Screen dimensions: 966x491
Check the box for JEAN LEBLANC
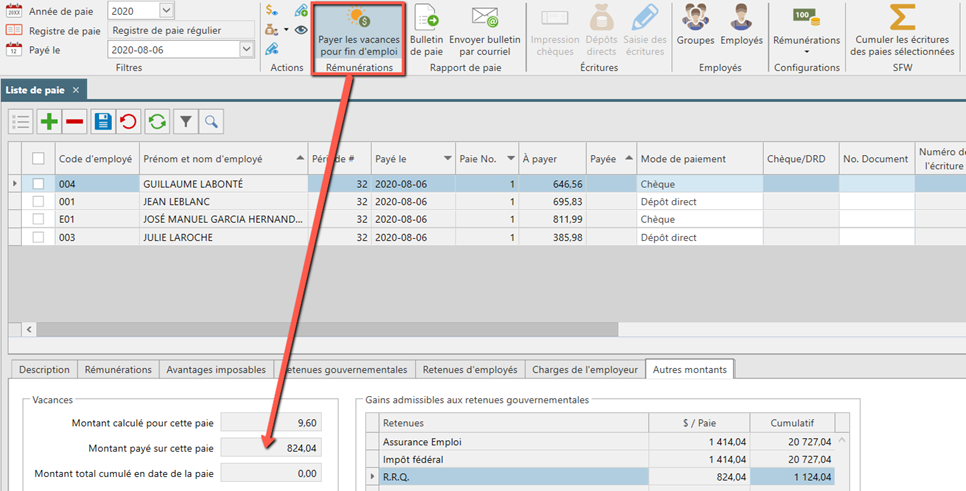click(38, 201)
